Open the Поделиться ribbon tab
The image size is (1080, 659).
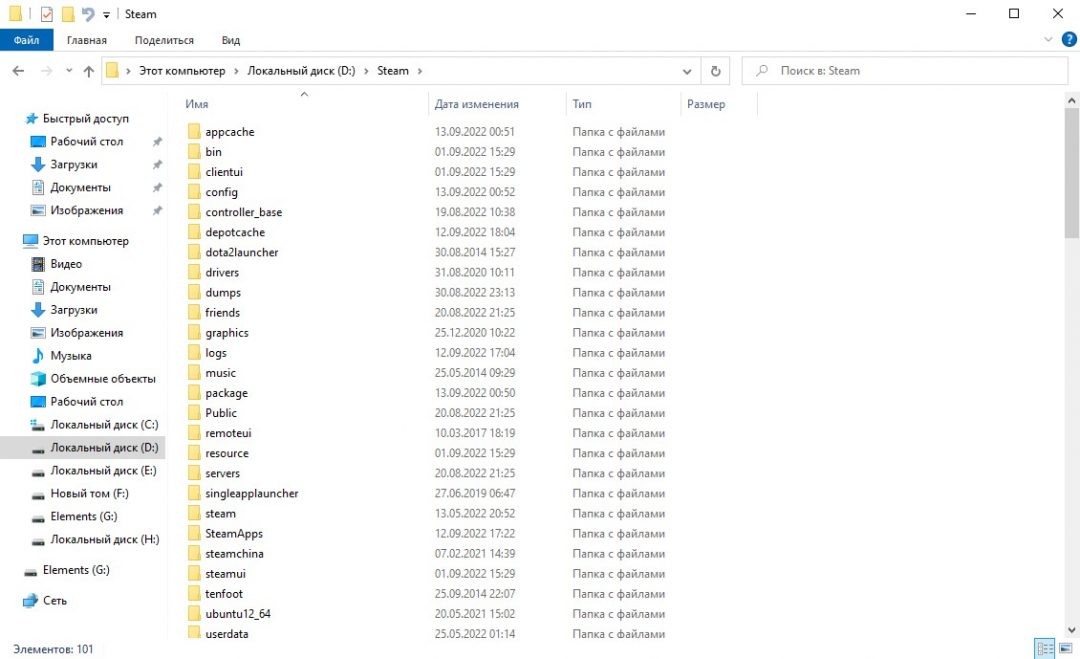tap(164, 40)
